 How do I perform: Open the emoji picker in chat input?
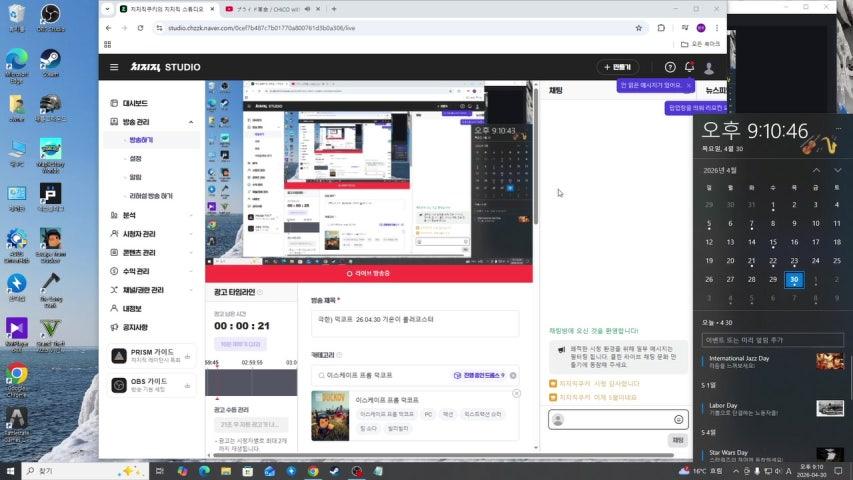pos(678,420)
